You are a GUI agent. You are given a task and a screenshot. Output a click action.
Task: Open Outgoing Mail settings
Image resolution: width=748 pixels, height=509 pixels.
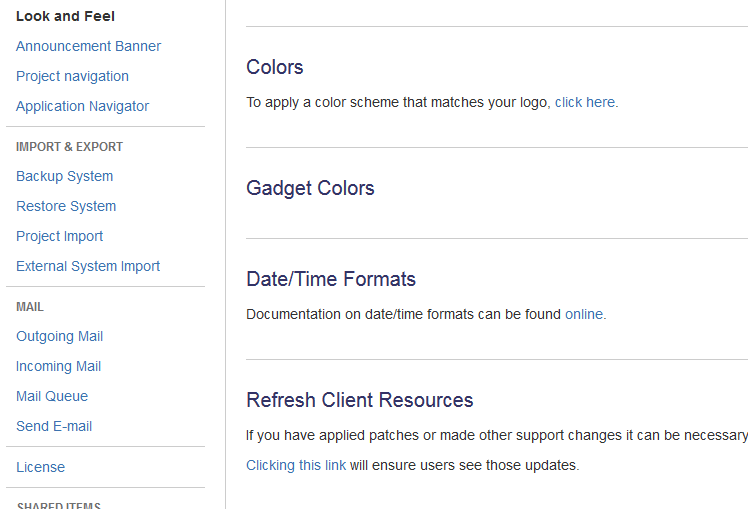[59, 337]
